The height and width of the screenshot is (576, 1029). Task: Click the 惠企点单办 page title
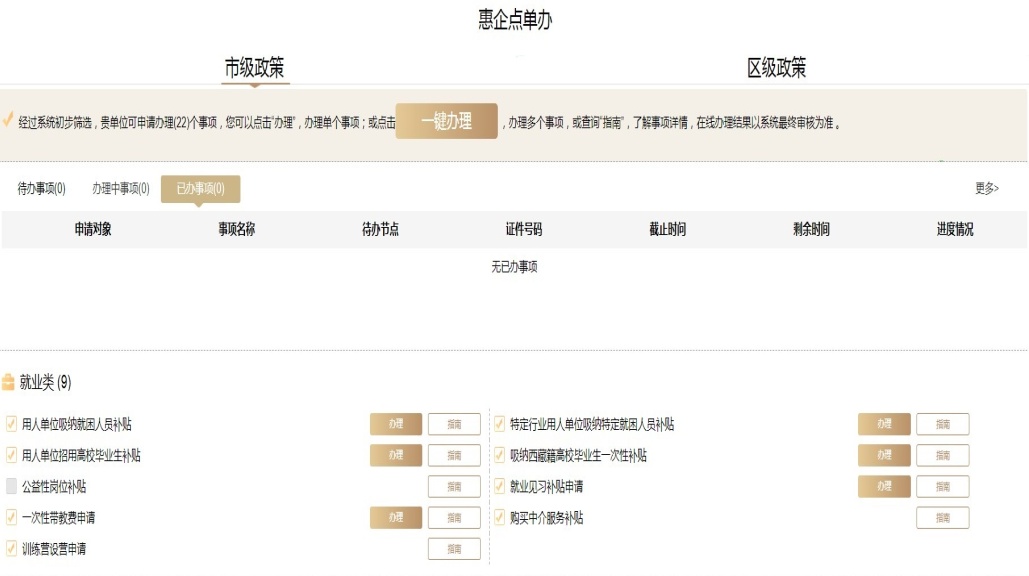[515, 19]
